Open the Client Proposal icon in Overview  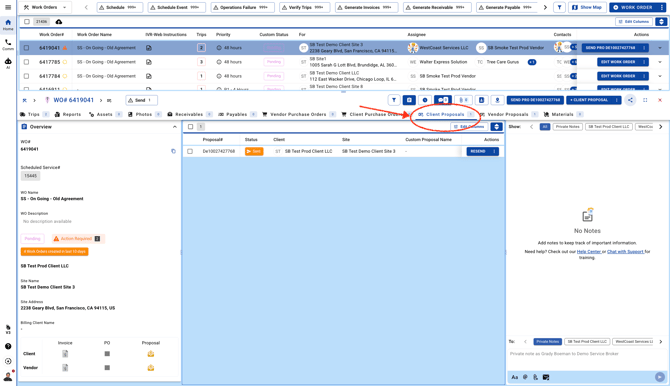point(151,354)
